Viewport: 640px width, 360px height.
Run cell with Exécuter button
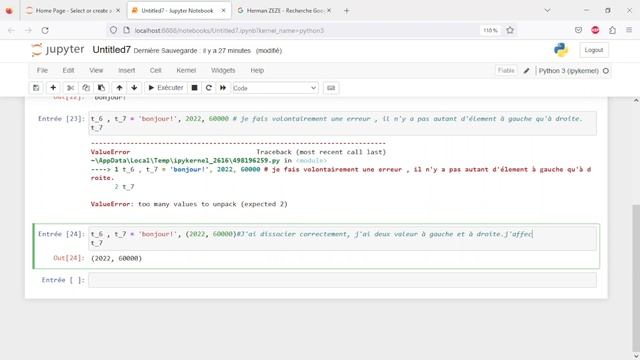point(166,88)
